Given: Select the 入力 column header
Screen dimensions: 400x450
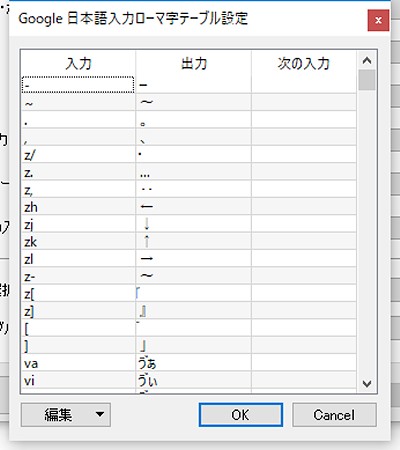Looking at the screenshot, I should [x=78, y=63].
